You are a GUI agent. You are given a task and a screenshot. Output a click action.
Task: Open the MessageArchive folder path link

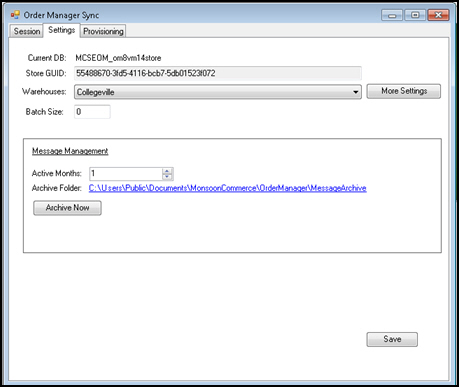point(228,188)
